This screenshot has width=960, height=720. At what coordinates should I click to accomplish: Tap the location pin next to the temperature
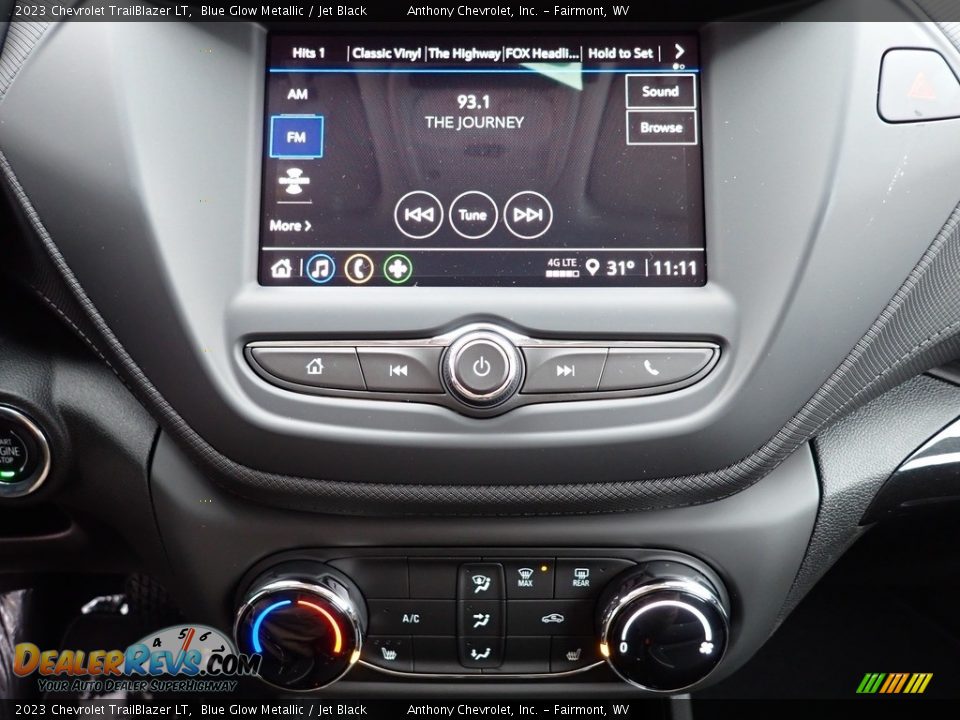coord(595,266)
